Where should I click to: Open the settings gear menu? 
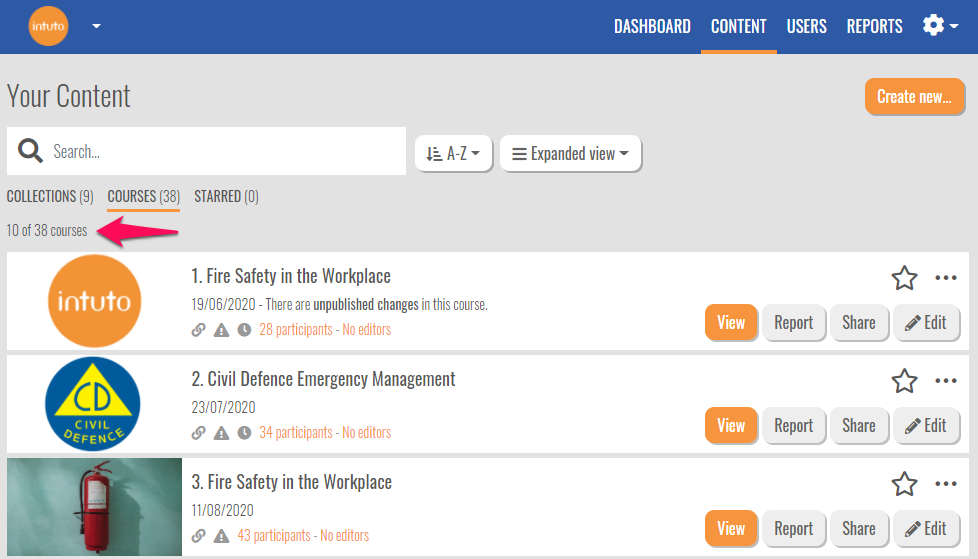(939, 26)
